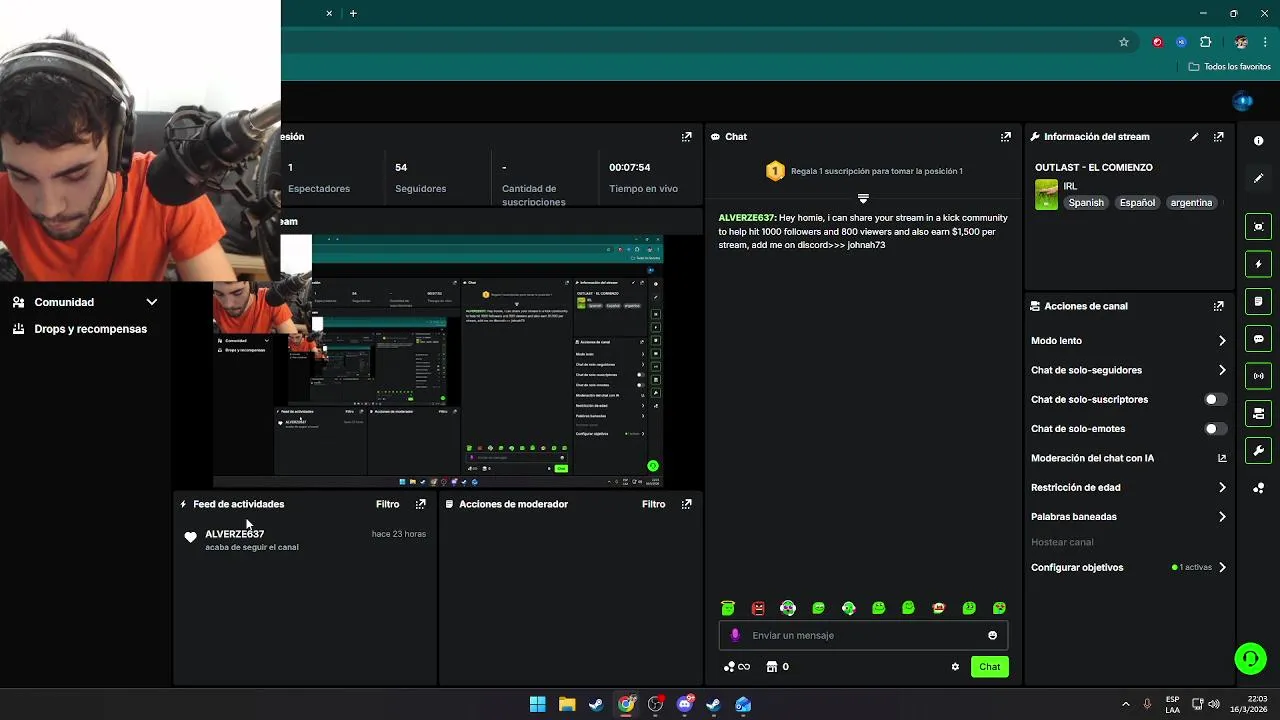This screenshot has height=720, width=1280.
Task: Edit stream info with pencil icon in panel header
Action: [1194, 137]
